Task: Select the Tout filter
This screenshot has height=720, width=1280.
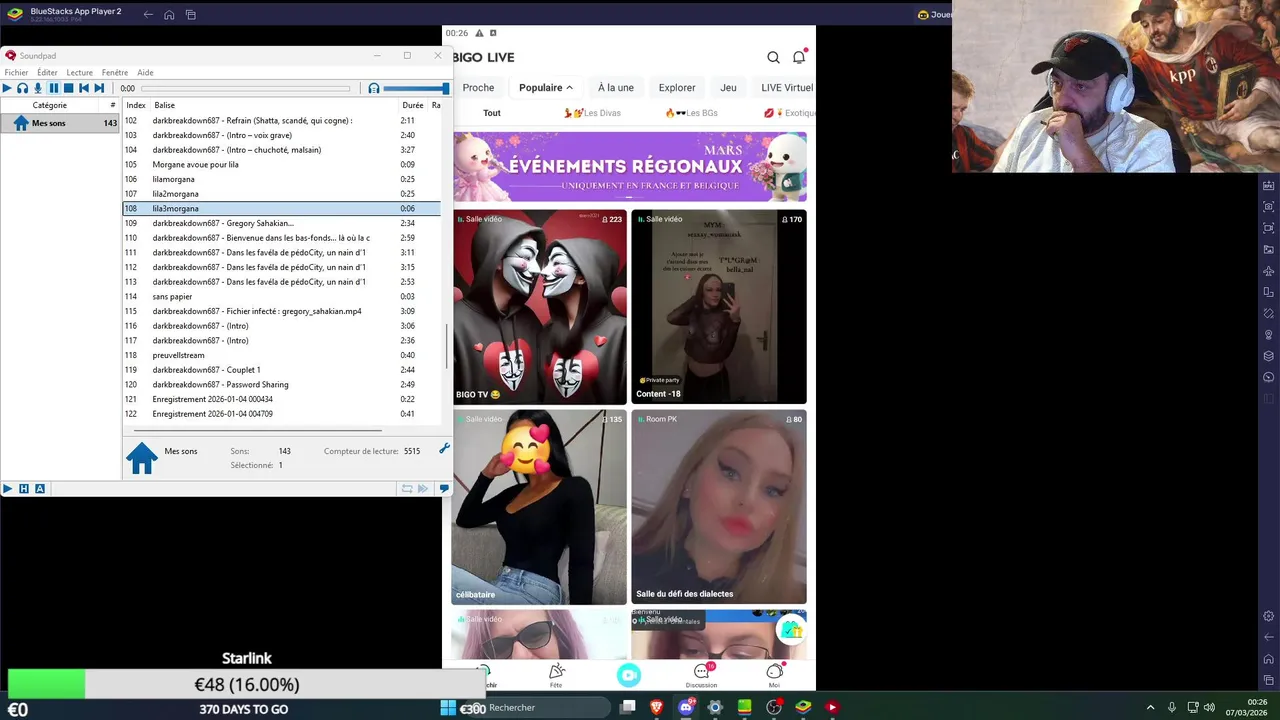Action: (492, 113)
